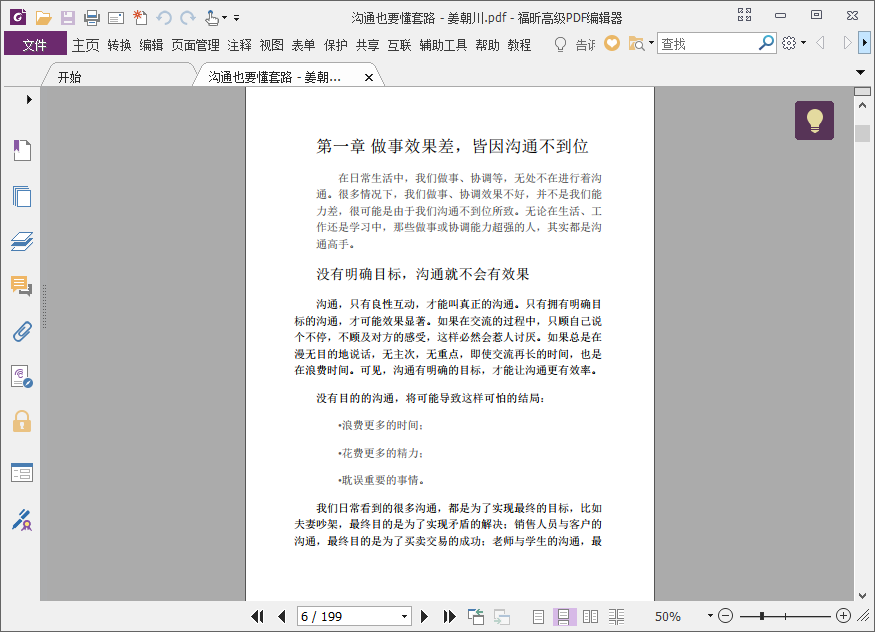This screenshot has width=875, height=632.
Task: Open the folder search icon
Action: [636, 44]
